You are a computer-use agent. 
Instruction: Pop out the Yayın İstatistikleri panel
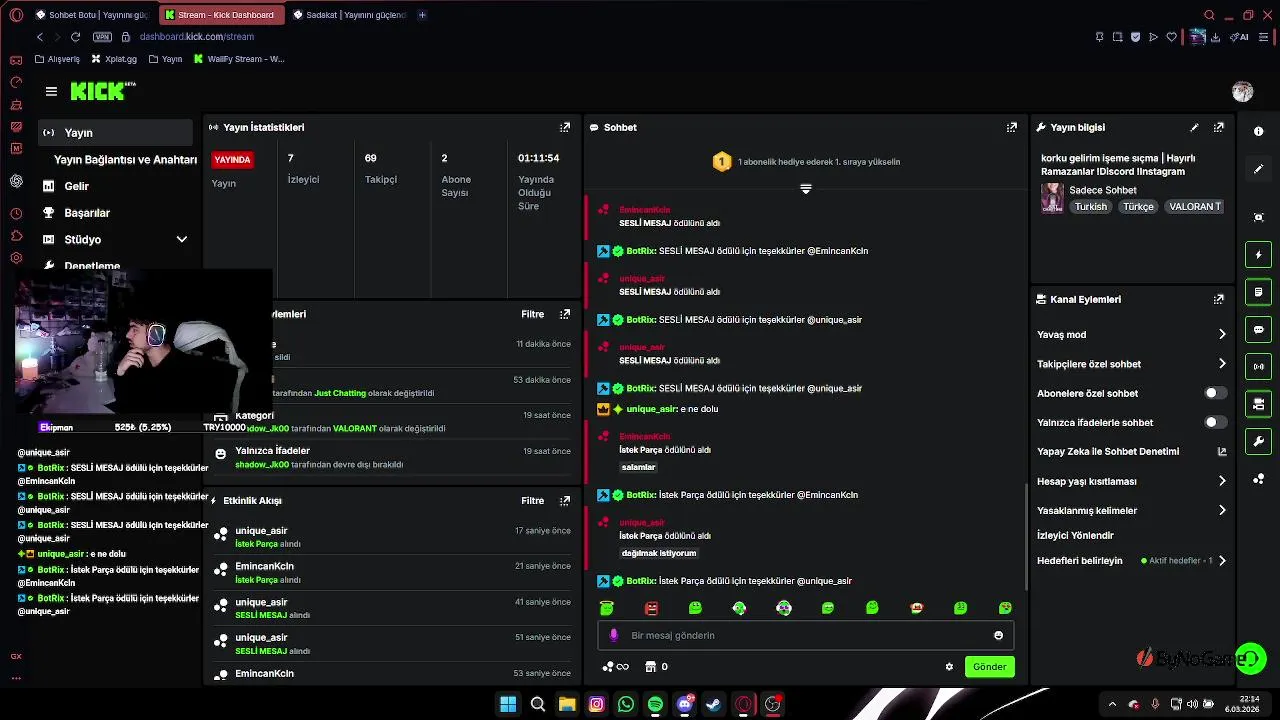pyautogui.click(x=565, y=127)
